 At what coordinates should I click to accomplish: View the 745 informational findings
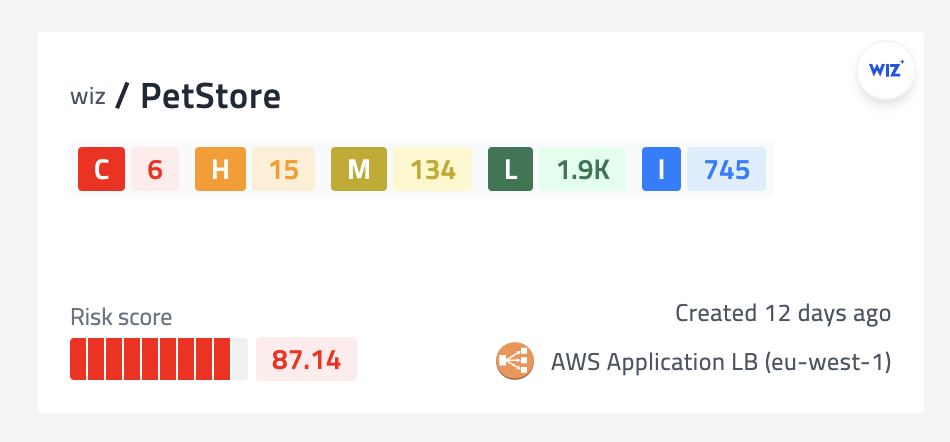pos(727,169)
